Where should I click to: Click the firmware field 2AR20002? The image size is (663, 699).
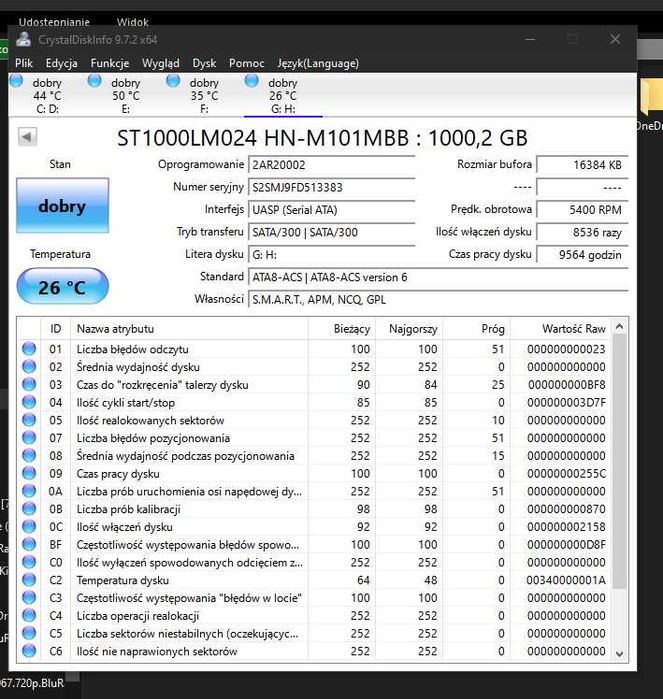332,165
